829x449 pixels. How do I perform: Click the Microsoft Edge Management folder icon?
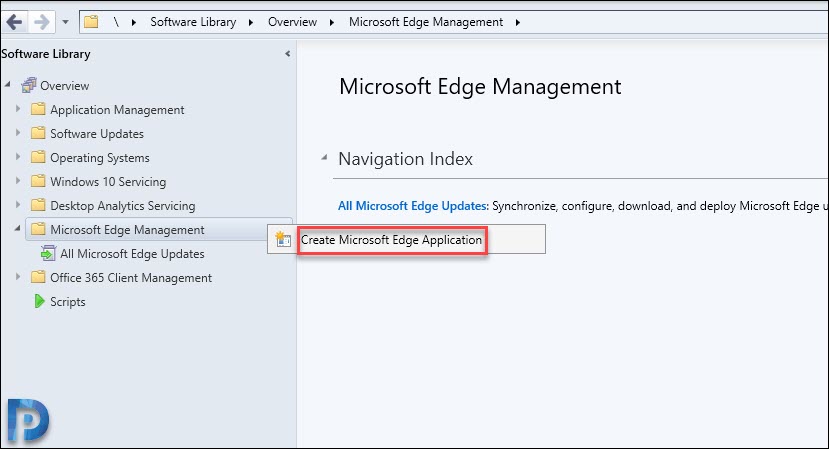(x=38, y=229)
